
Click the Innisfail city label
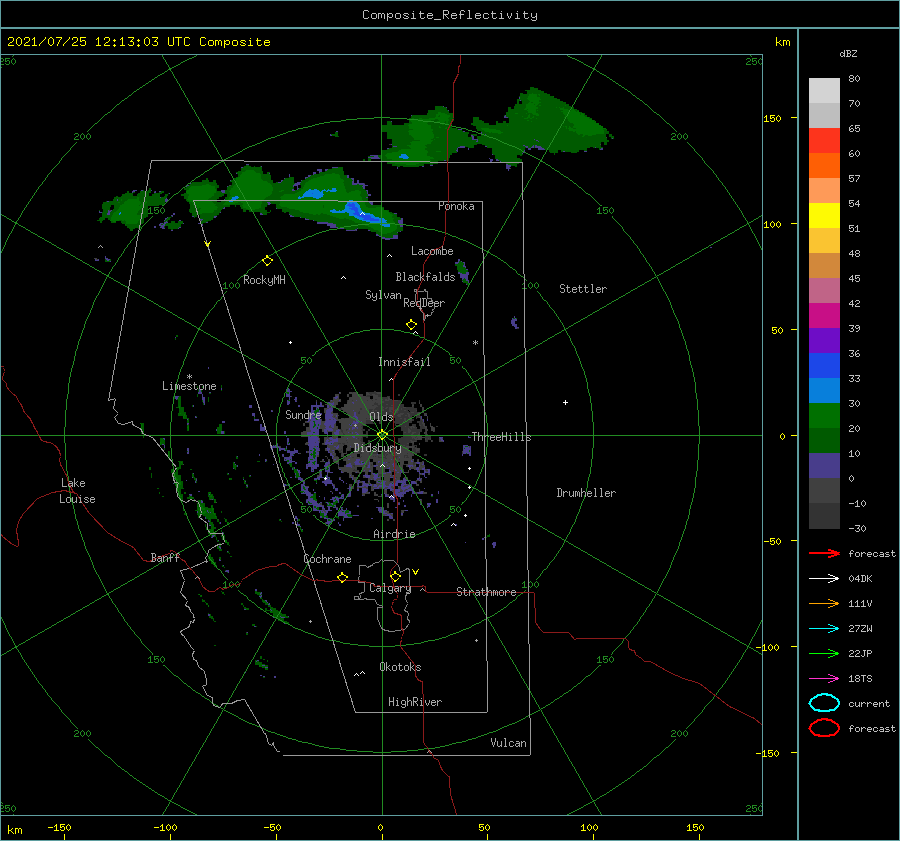point(404,362)
